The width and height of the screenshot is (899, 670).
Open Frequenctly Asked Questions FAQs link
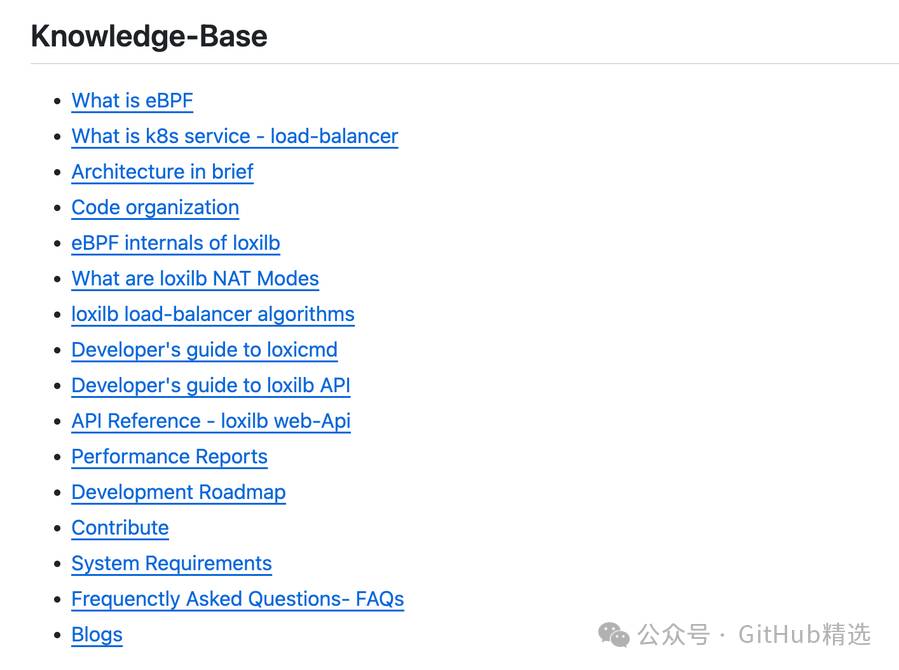tap(237, 599)
